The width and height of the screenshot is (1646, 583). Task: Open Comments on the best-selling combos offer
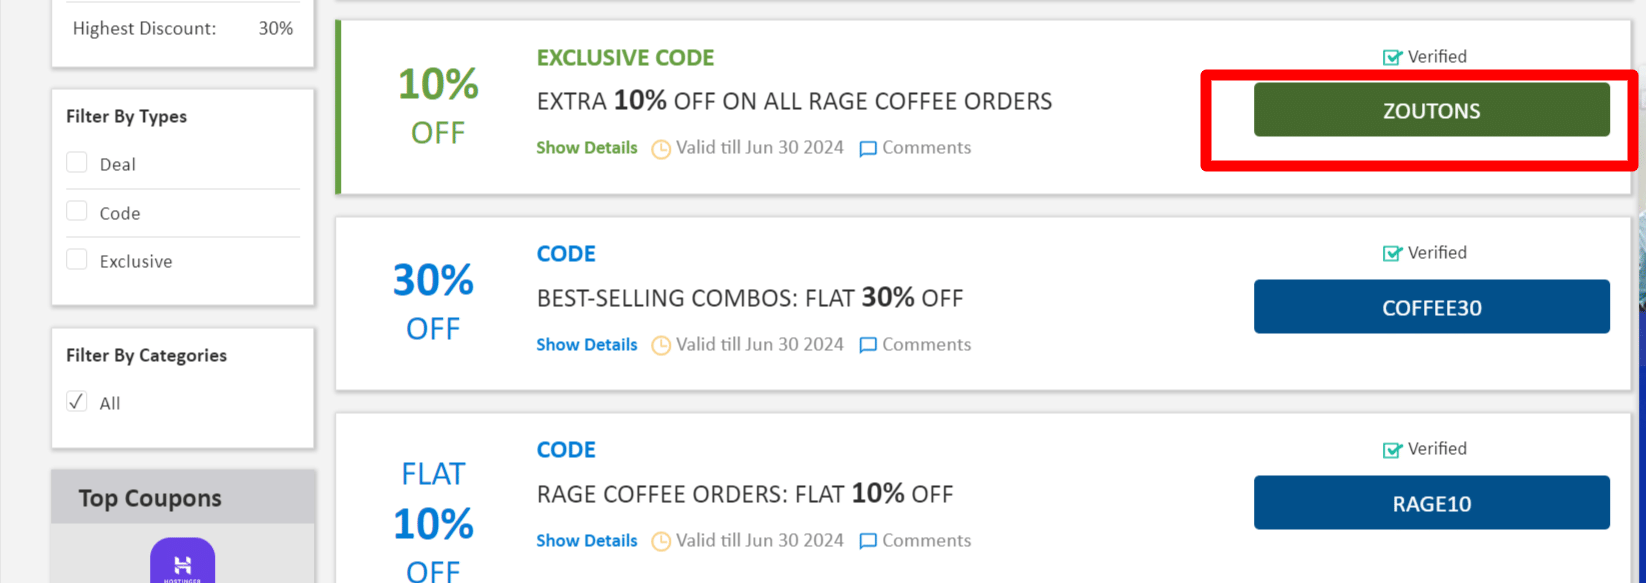[x=925, y=344]
